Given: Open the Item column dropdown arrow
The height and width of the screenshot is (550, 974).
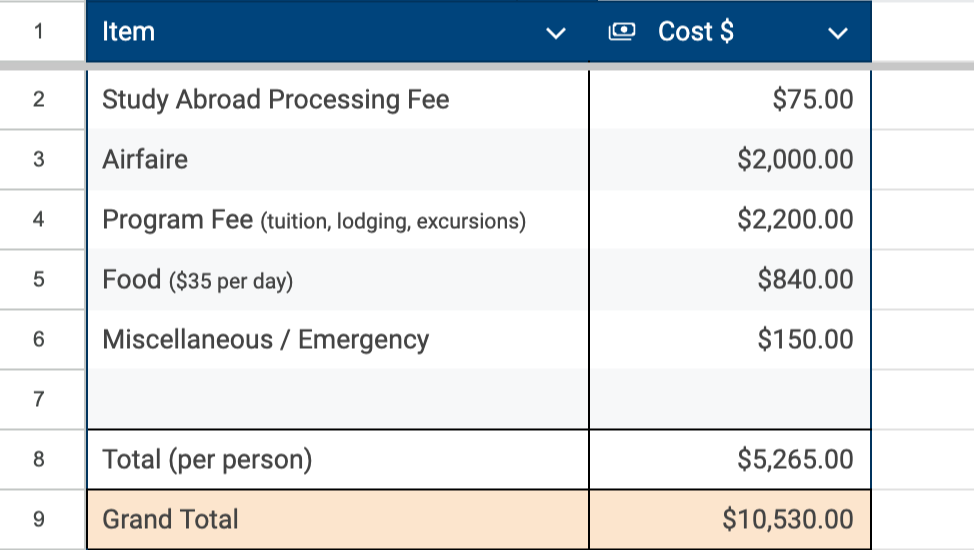Looking at the screenshot, I should point(555,33).
